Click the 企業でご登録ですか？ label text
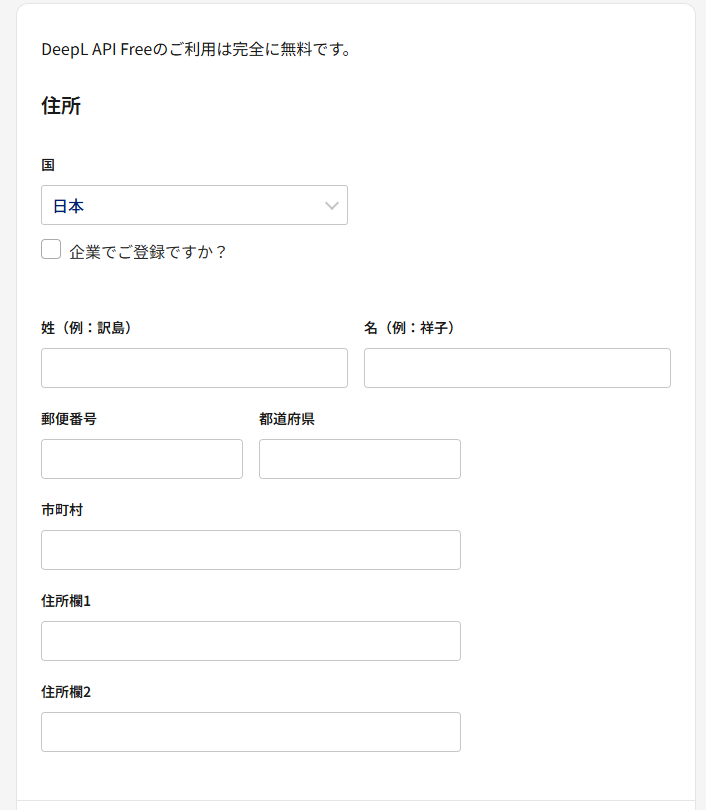This screenshot has height=810, width=706. click(x=148, y=252)
